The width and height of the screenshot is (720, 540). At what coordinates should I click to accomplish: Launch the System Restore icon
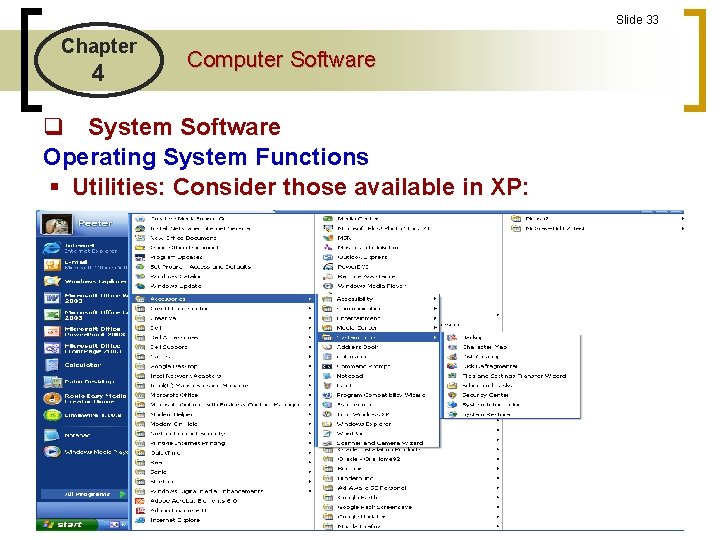pyautogui.click(x=452, y=415)
